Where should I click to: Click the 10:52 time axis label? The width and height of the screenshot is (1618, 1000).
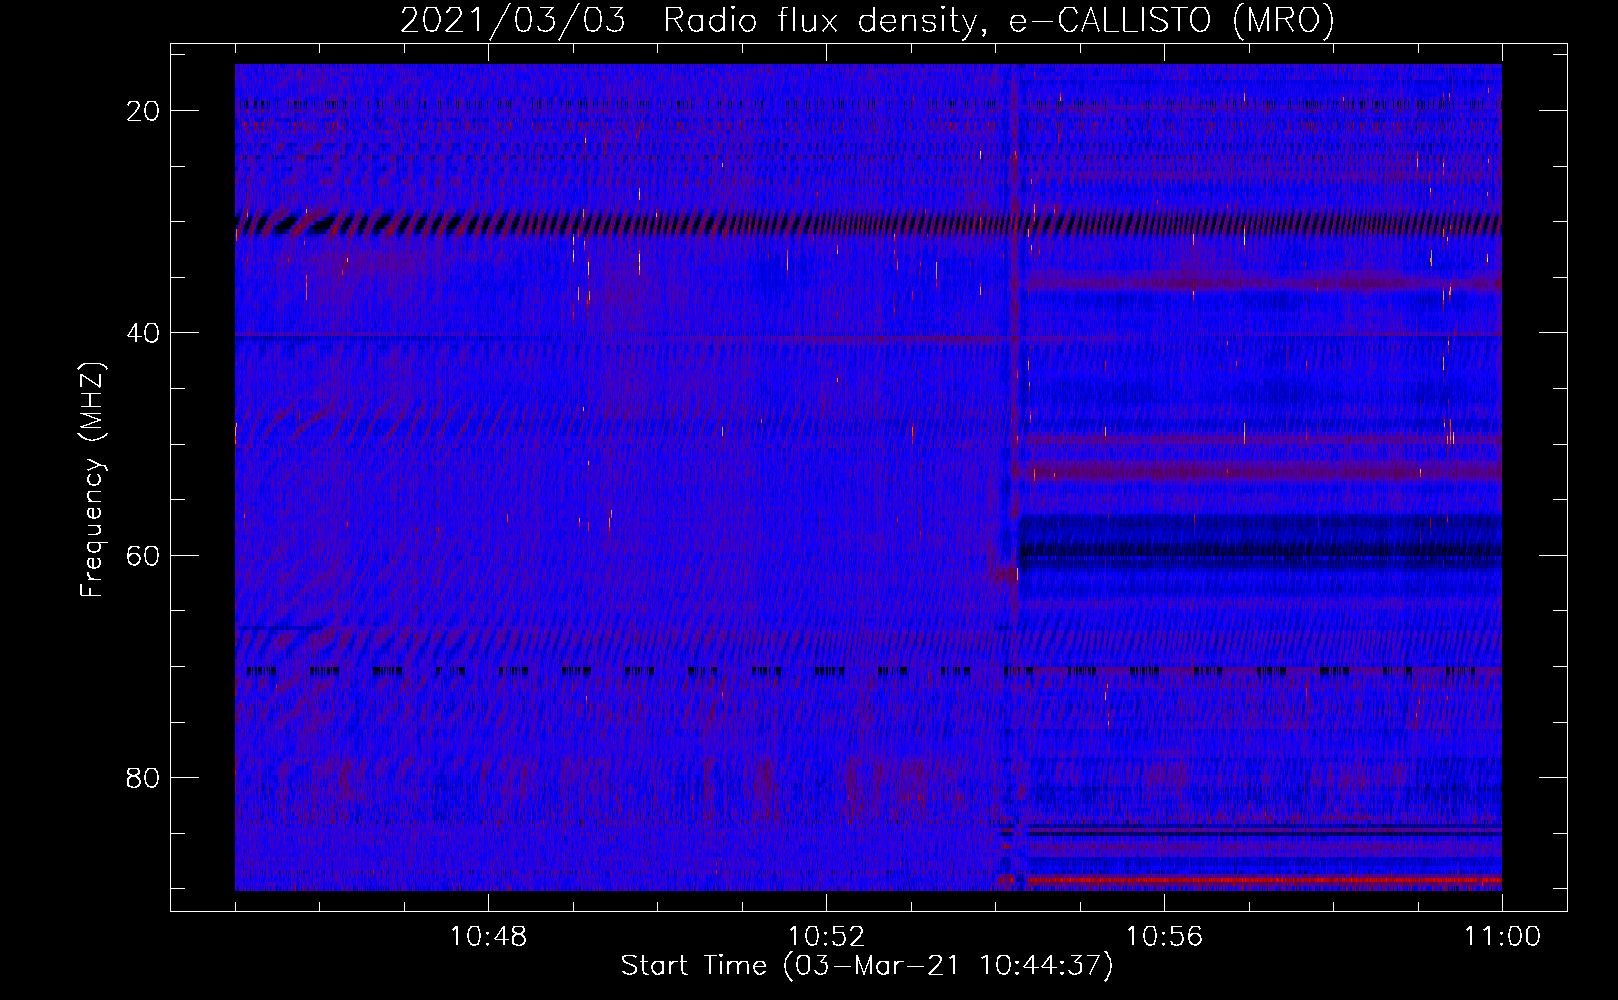click(x=826, y=937)
